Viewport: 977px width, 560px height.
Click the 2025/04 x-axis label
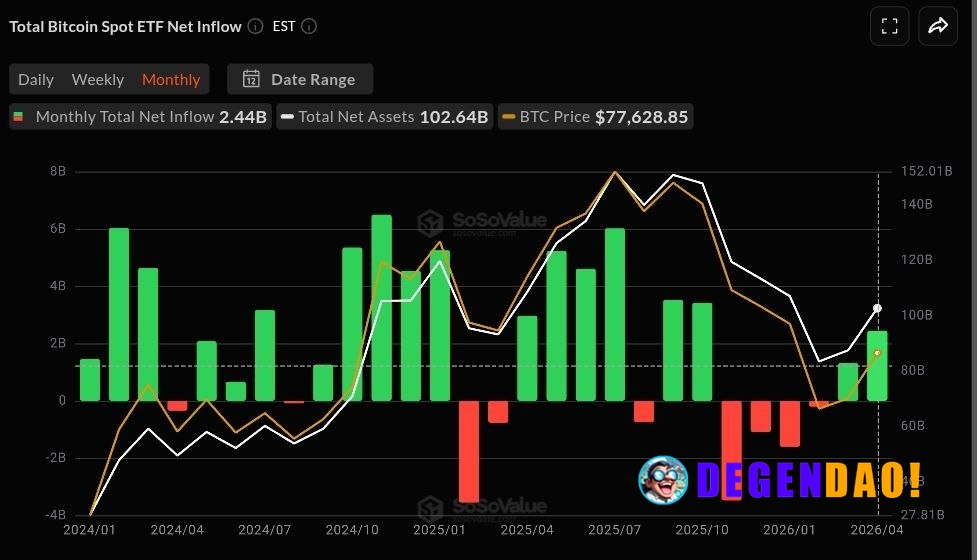(x=527, y=530)
